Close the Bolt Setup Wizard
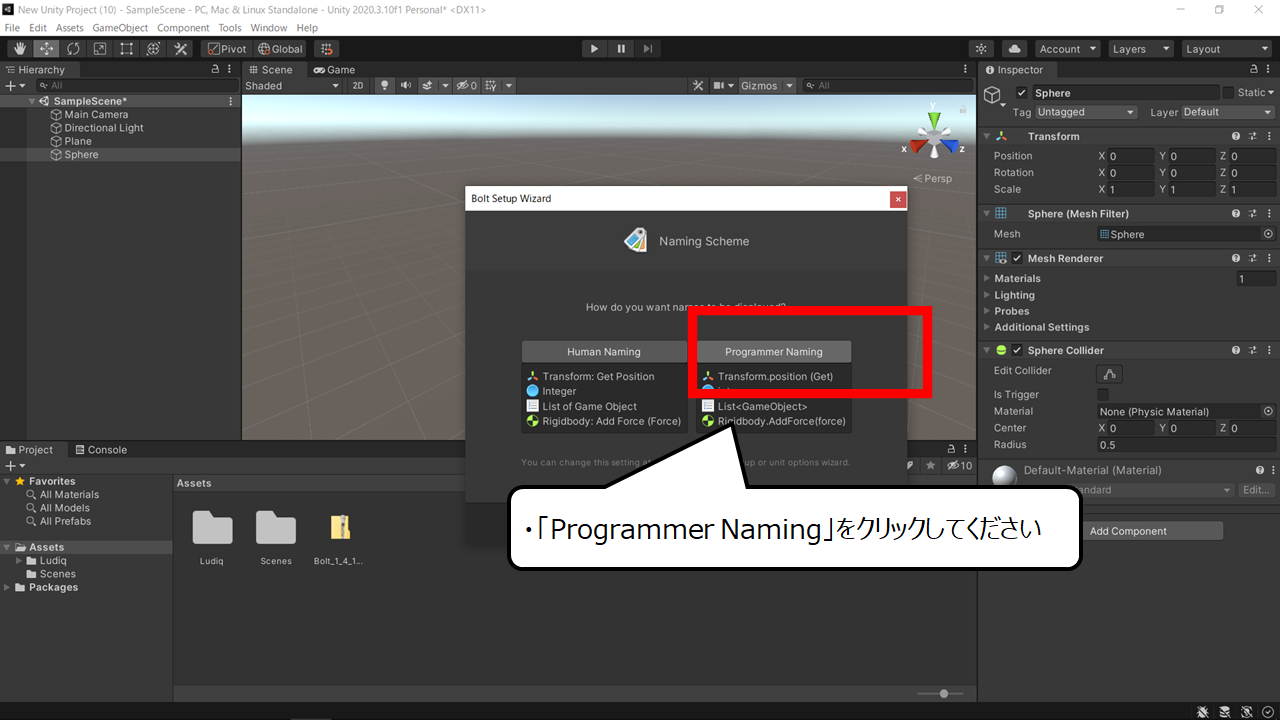Image resolution: width=1280 pixels, height=720 pixels. coord(898,199)
